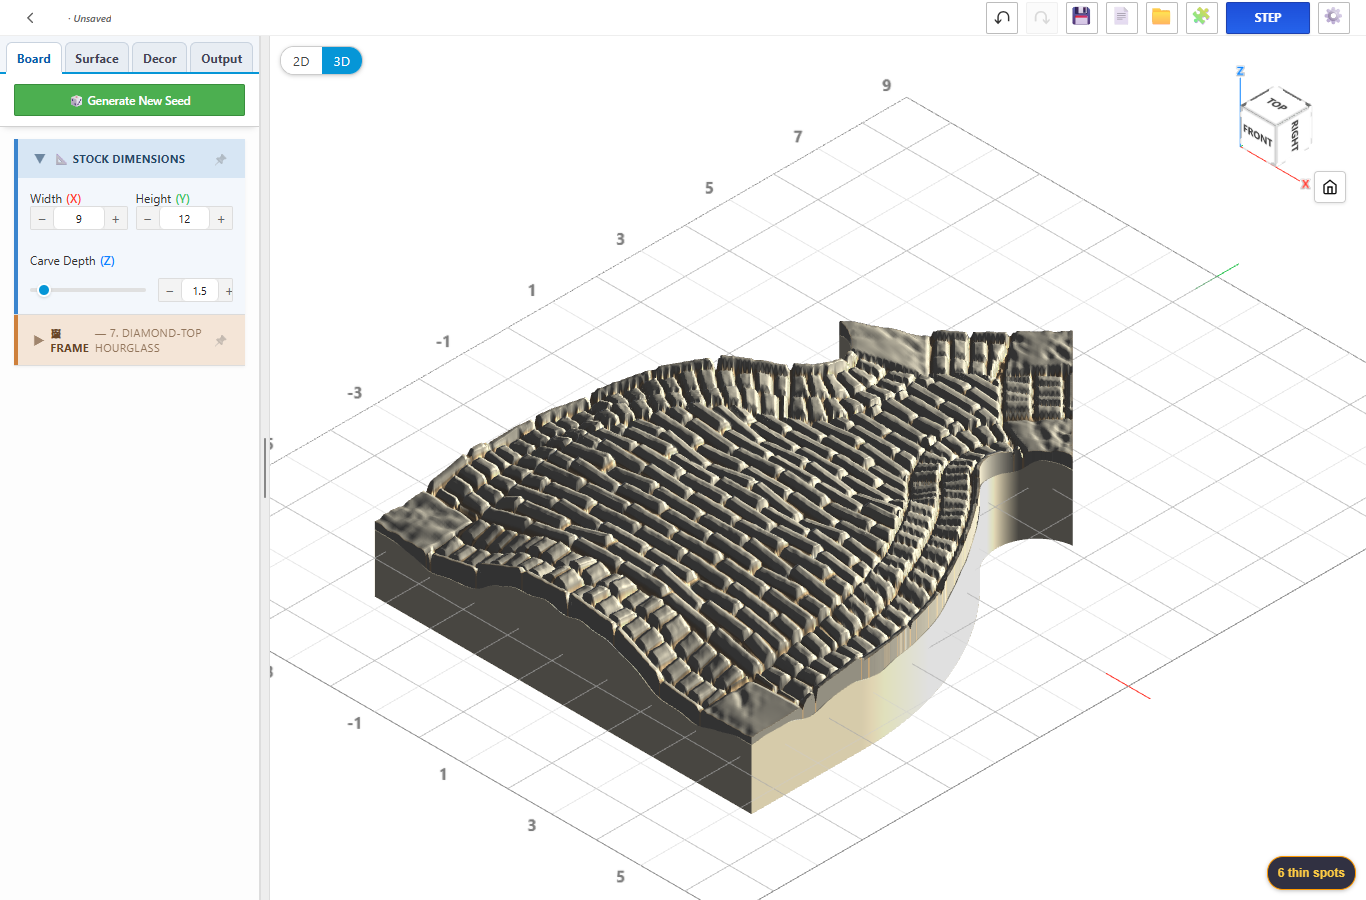Undo the last change

click(x=1002, y=17)
